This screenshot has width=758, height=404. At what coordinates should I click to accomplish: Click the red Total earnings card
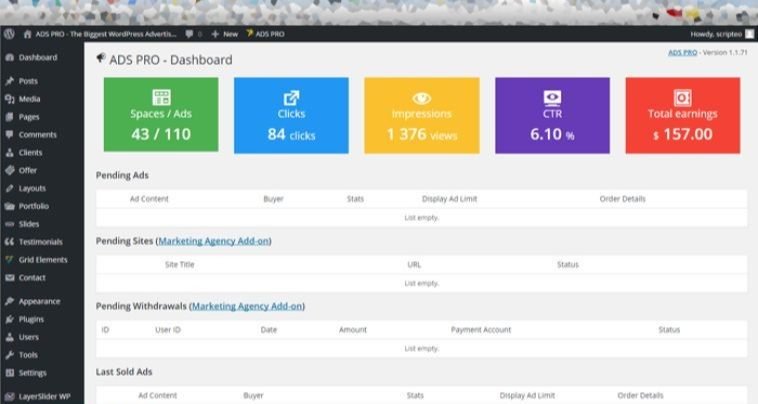683,115
